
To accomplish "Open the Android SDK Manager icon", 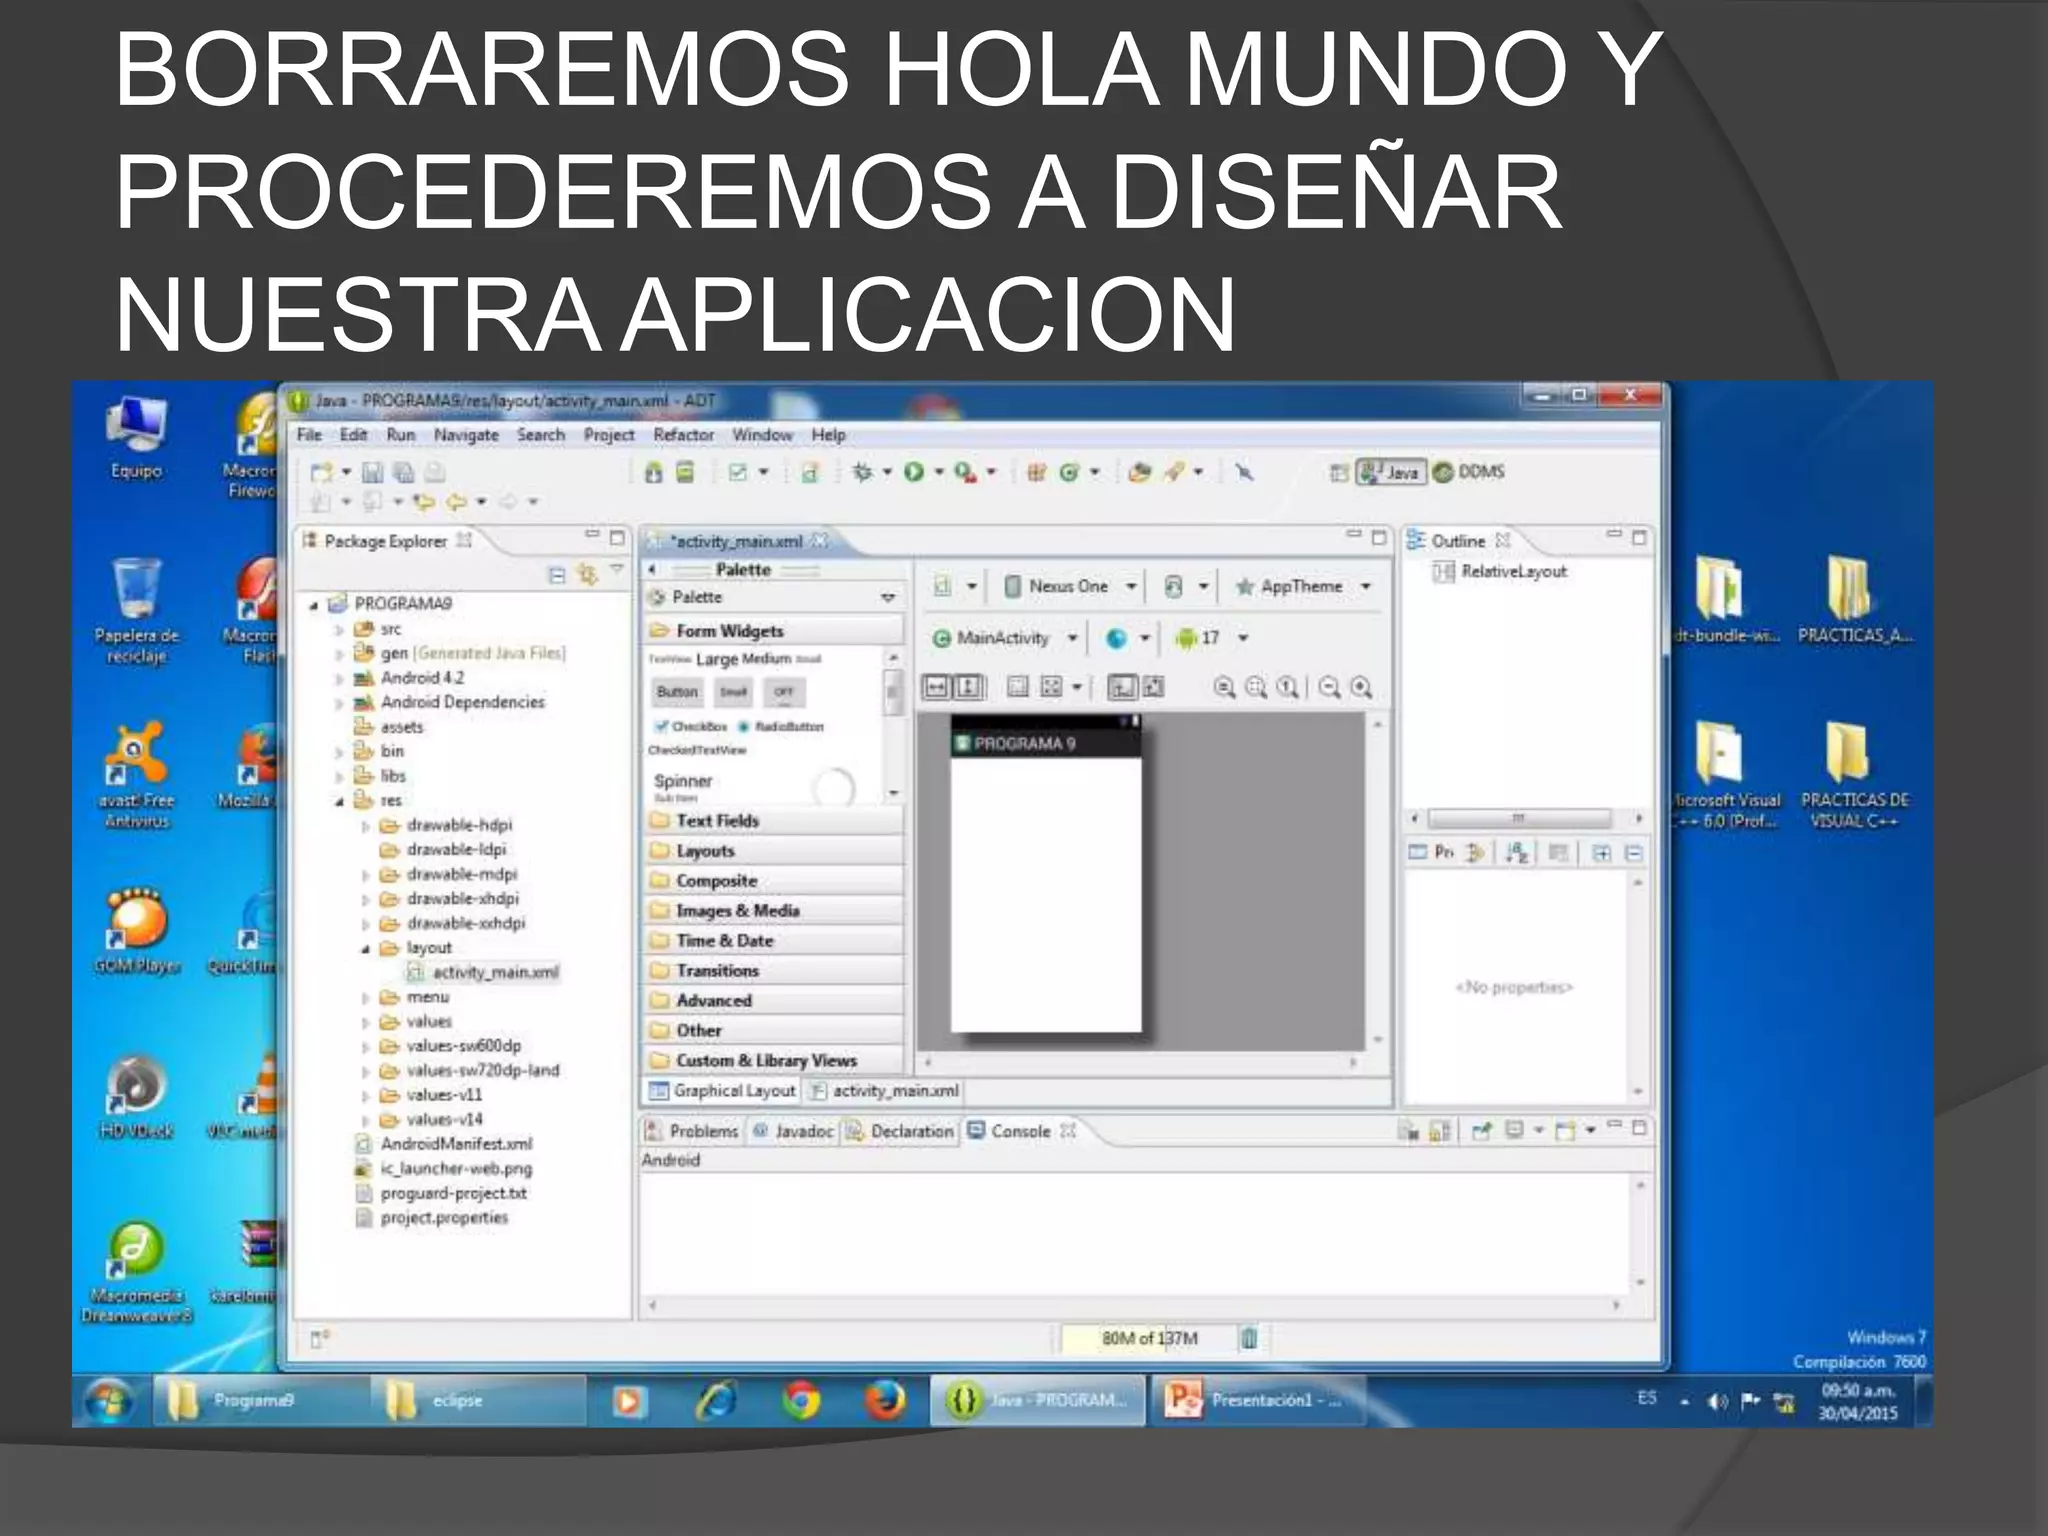I will (653, 472).
